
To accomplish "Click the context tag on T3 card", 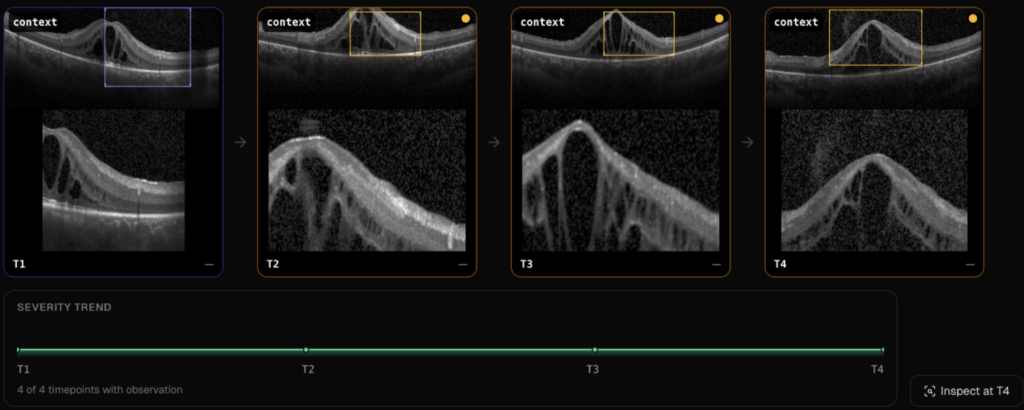I will pyautogui.click(x=542, y=22).
